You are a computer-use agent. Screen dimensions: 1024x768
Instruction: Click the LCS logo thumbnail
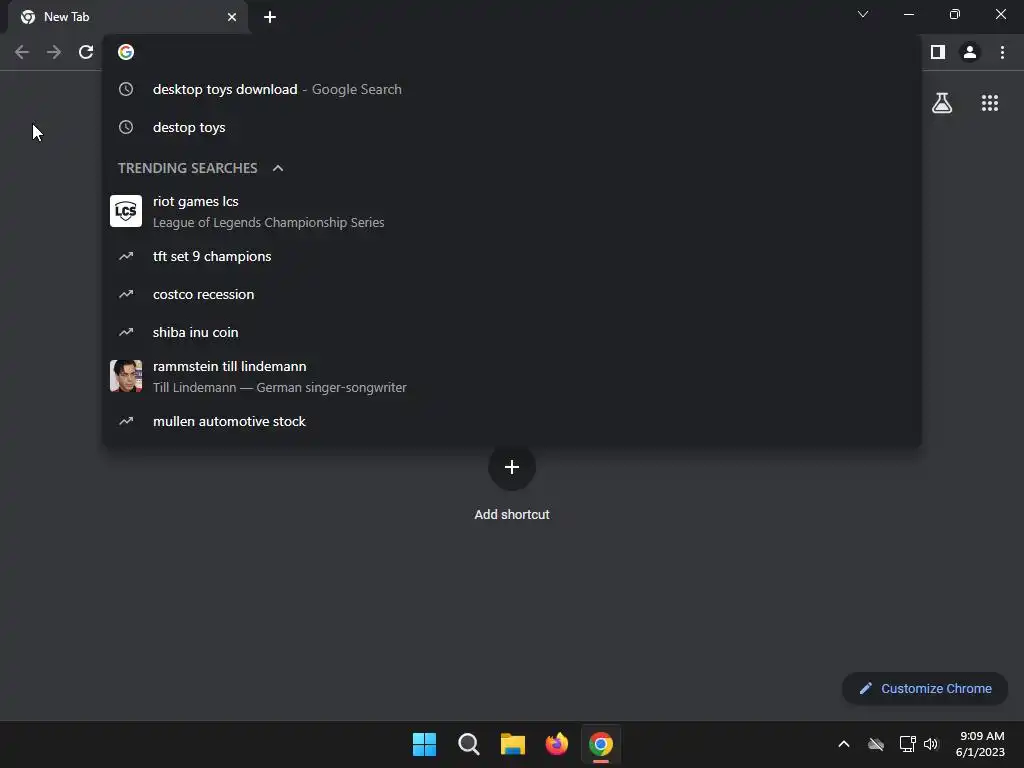(x=126, y=211)
